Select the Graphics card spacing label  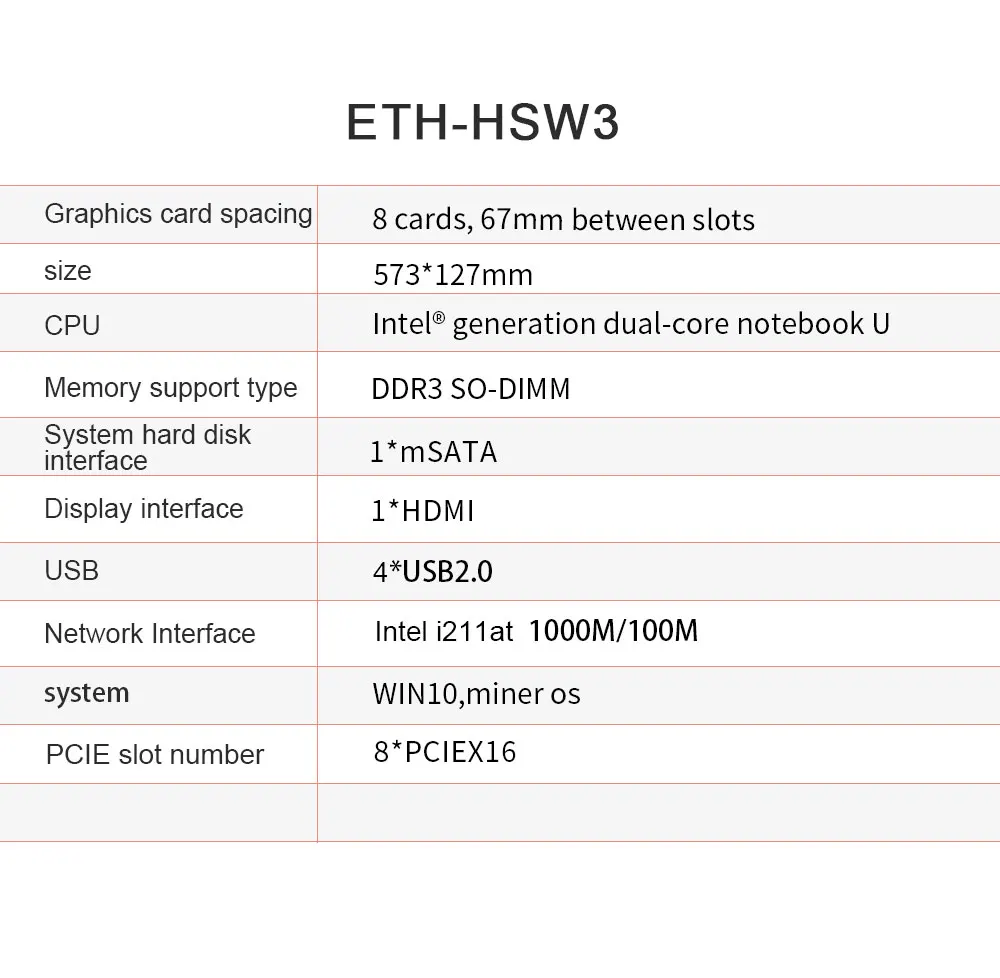coord(179,215)
